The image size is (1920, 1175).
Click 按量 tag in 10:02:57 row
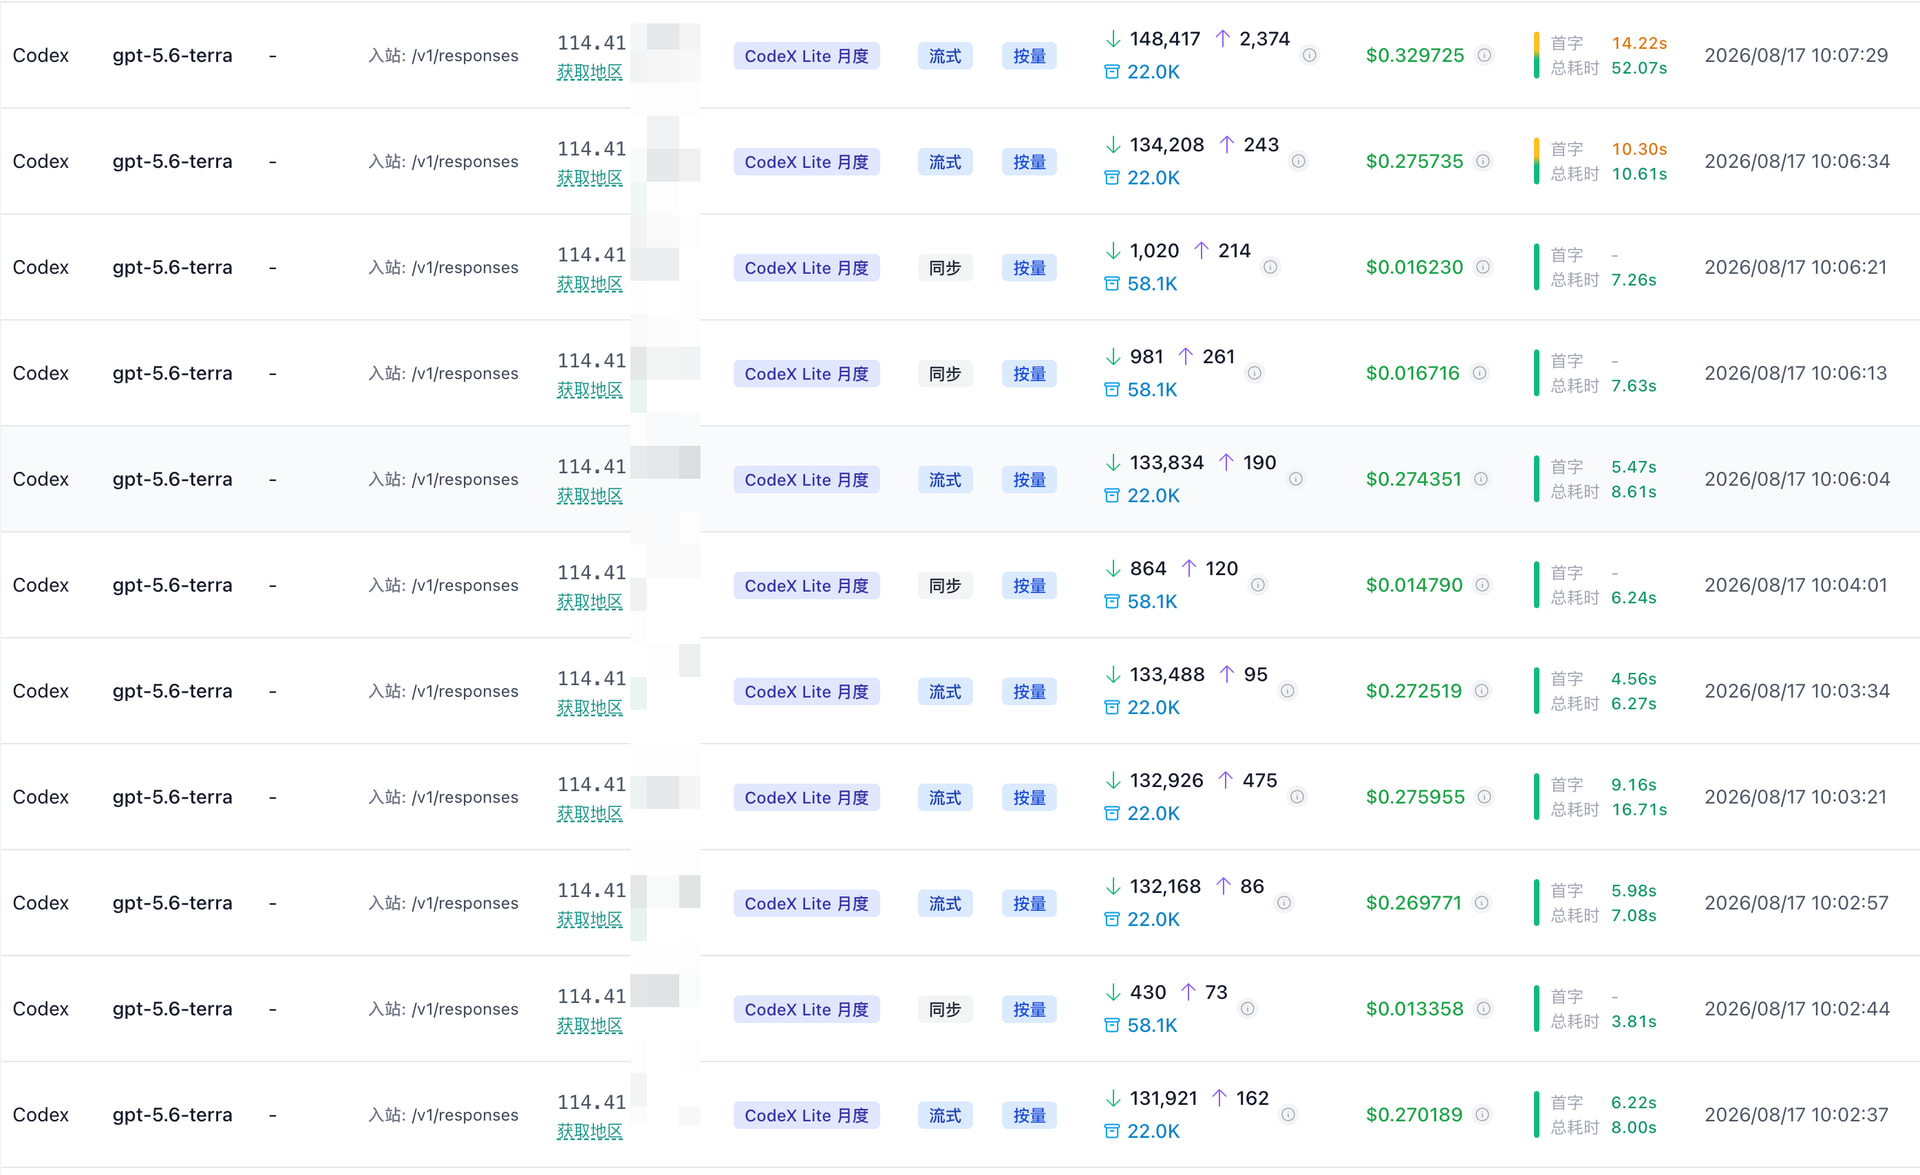click(x=1029, y=904)
